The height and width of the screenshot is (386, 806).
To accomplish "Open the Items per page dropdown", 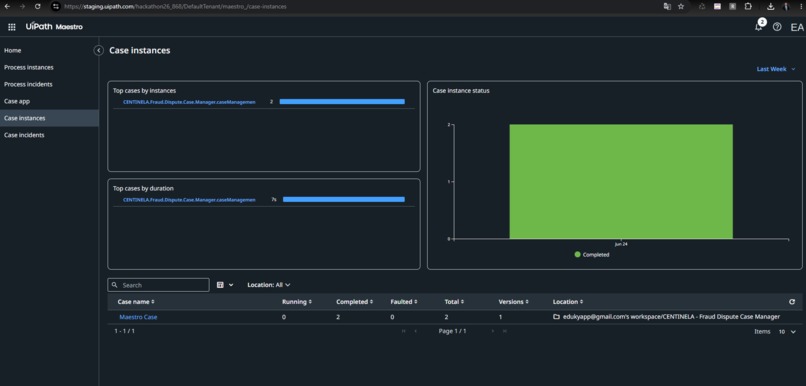I will pos(787,332).
